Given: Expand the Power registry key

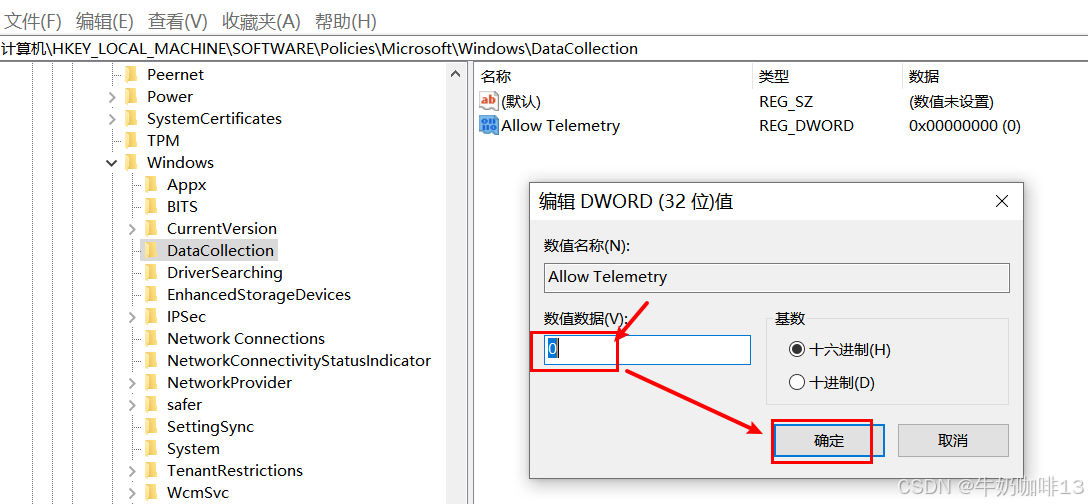Looking at the screenshot, I should (112, 97).
